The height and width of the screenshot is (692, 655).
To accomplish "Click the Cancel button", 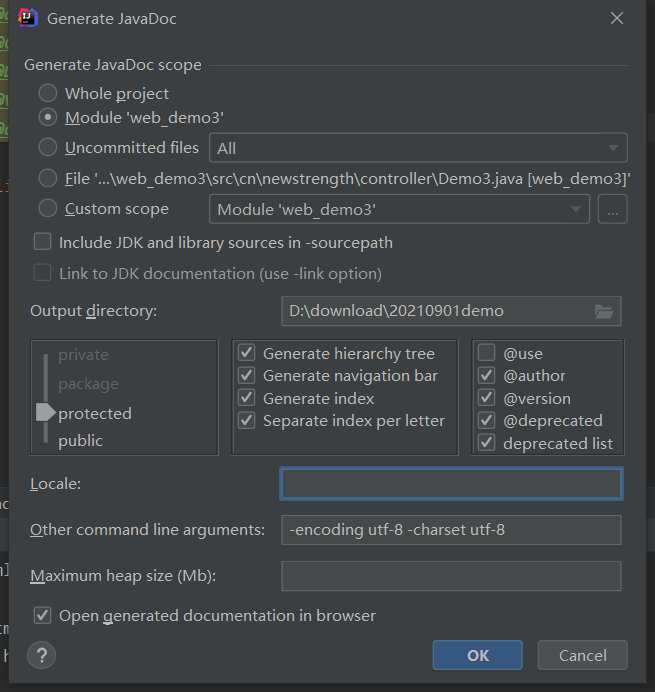I will pos(582,655).
